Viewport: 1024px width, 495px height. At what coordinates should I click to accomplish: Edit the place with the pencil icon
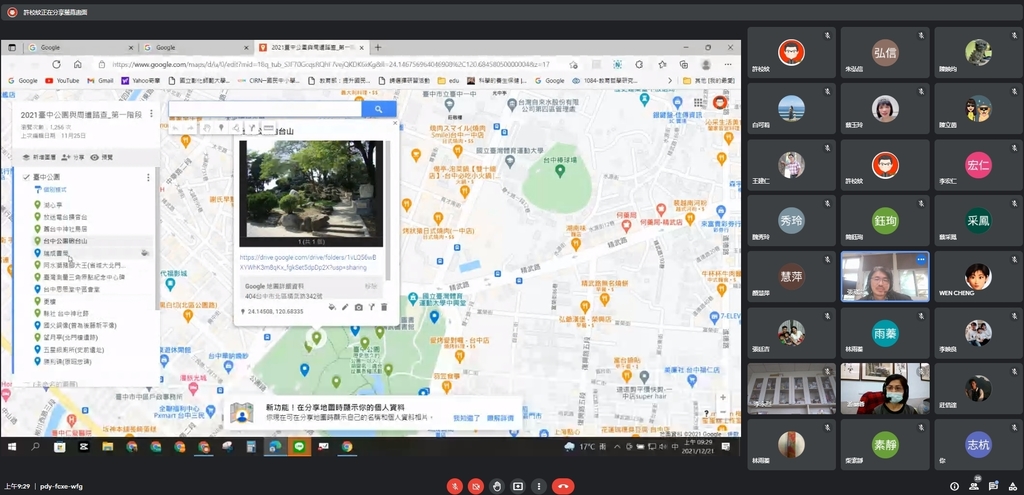click(x=345, y=307)
